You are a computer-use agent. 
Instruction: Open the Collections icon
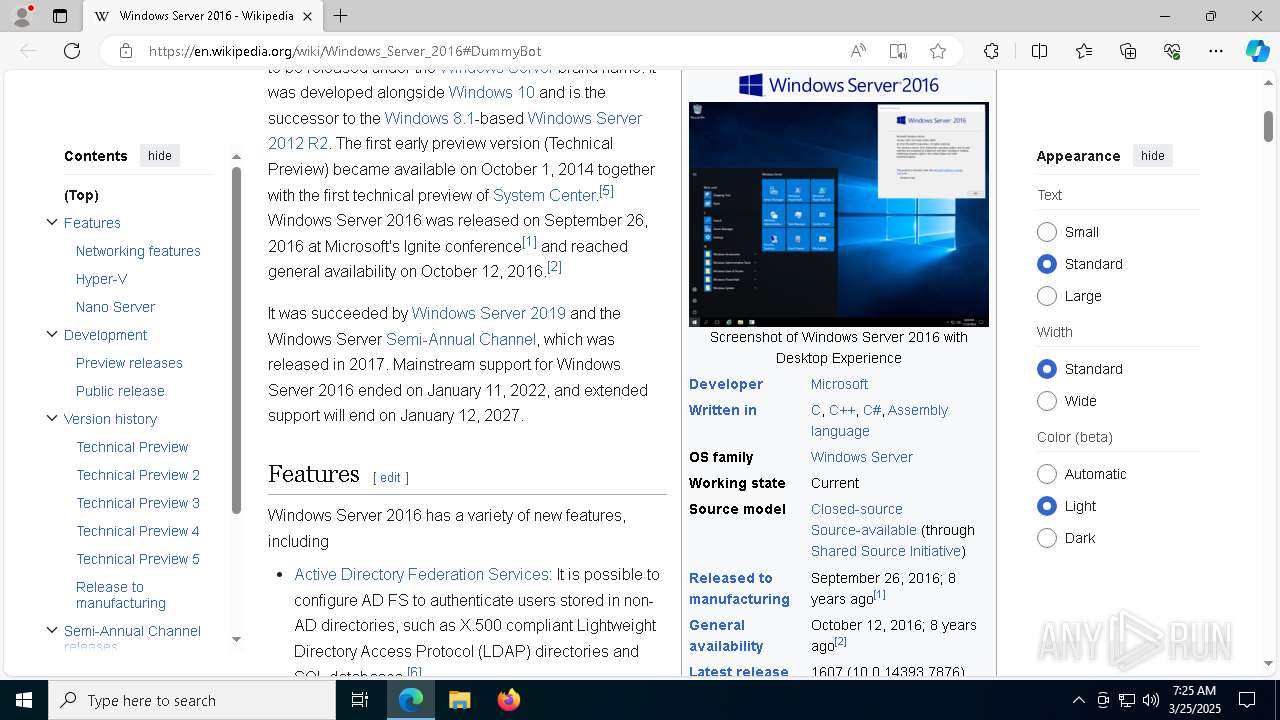click(x=1128, y=51)
